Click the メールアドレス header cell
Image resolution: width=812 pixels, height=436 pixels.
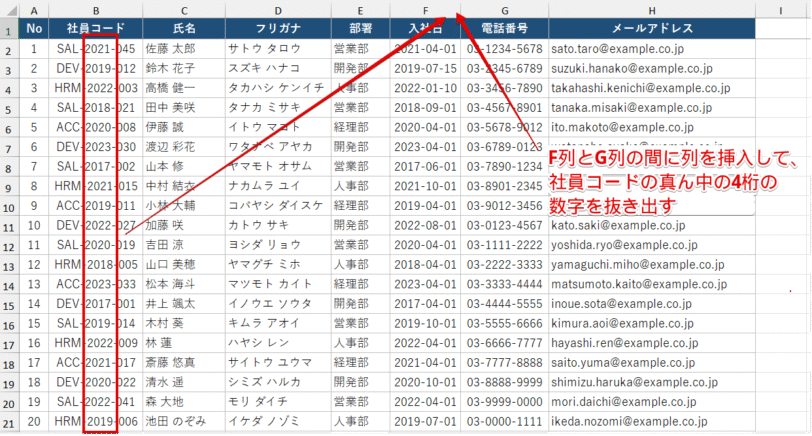click(651, 28)
